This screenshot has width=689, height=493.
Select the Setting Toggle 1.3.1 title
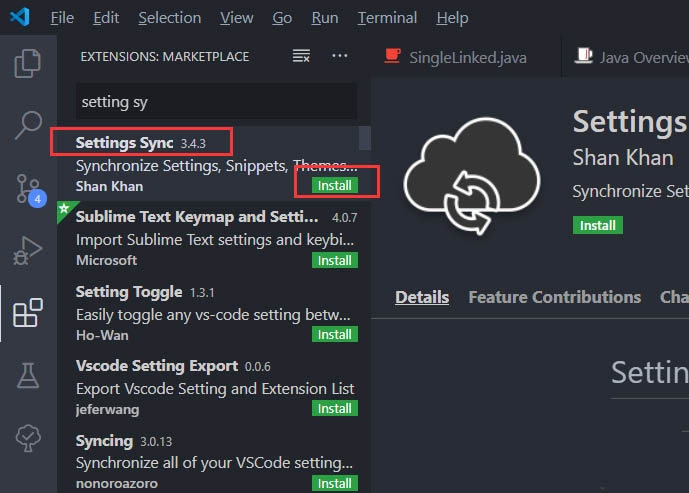[145, 292]
